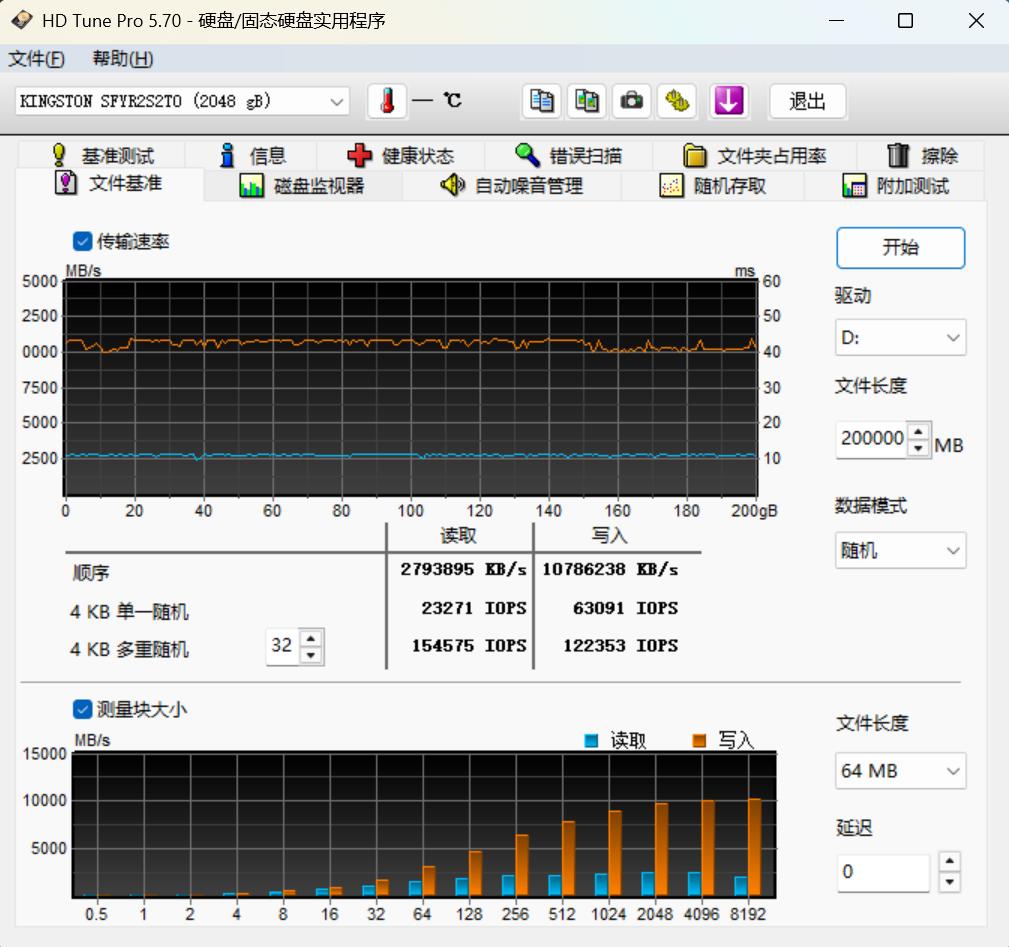Screen dimensions: 1009x947
Task: Click the 4 KB 多重随机 row label
Action: coord(129,649)
